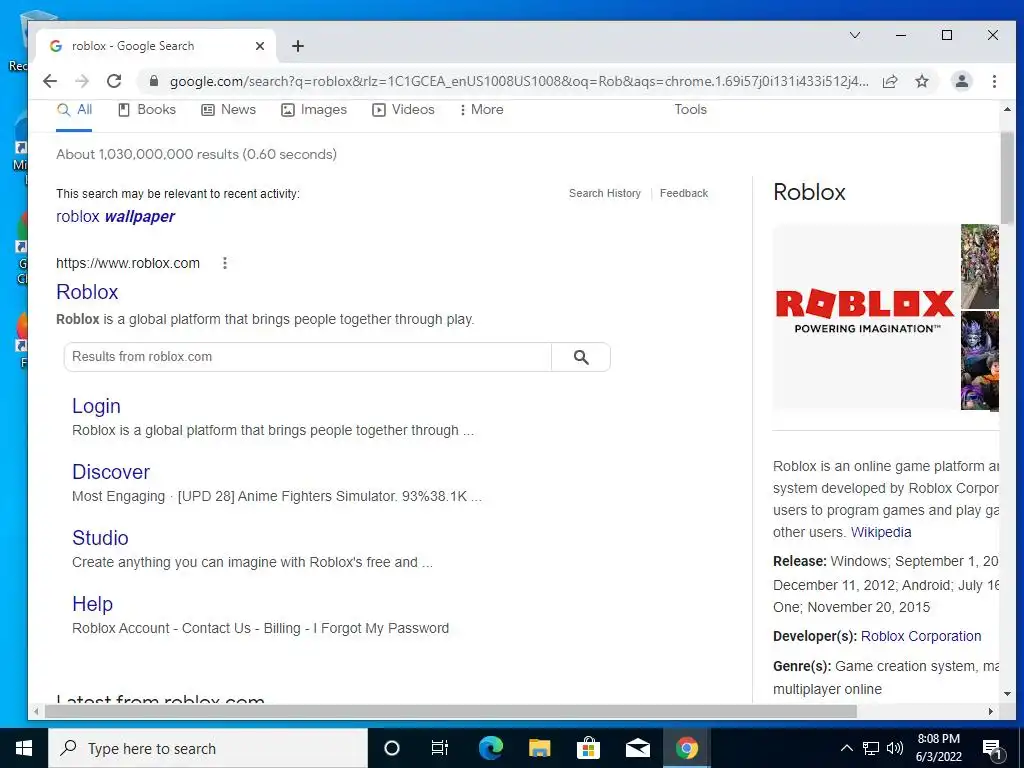1024x768 pixels.
Task: Click the vertical scrollbar thumb
Action: (1006, 178)
